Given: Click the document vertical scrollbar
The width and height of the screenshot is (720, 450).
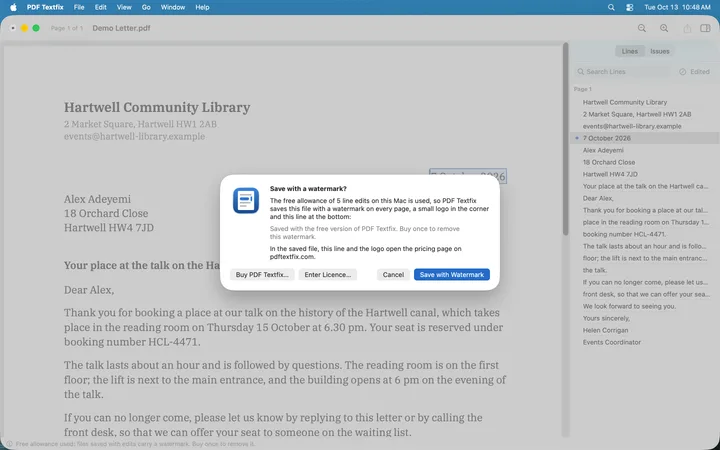Looking at the screenshot, I should [x=566, y=139].
